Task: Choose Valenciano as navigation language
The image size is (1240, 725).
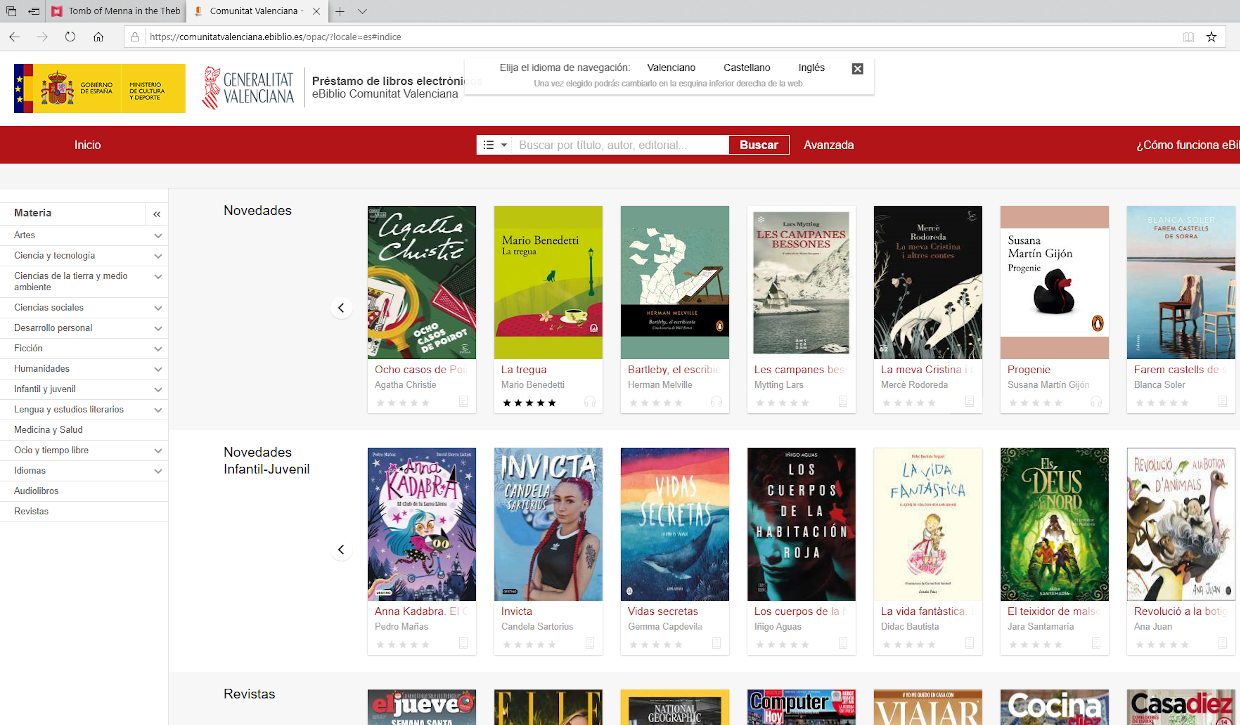Action: point(671,68)
